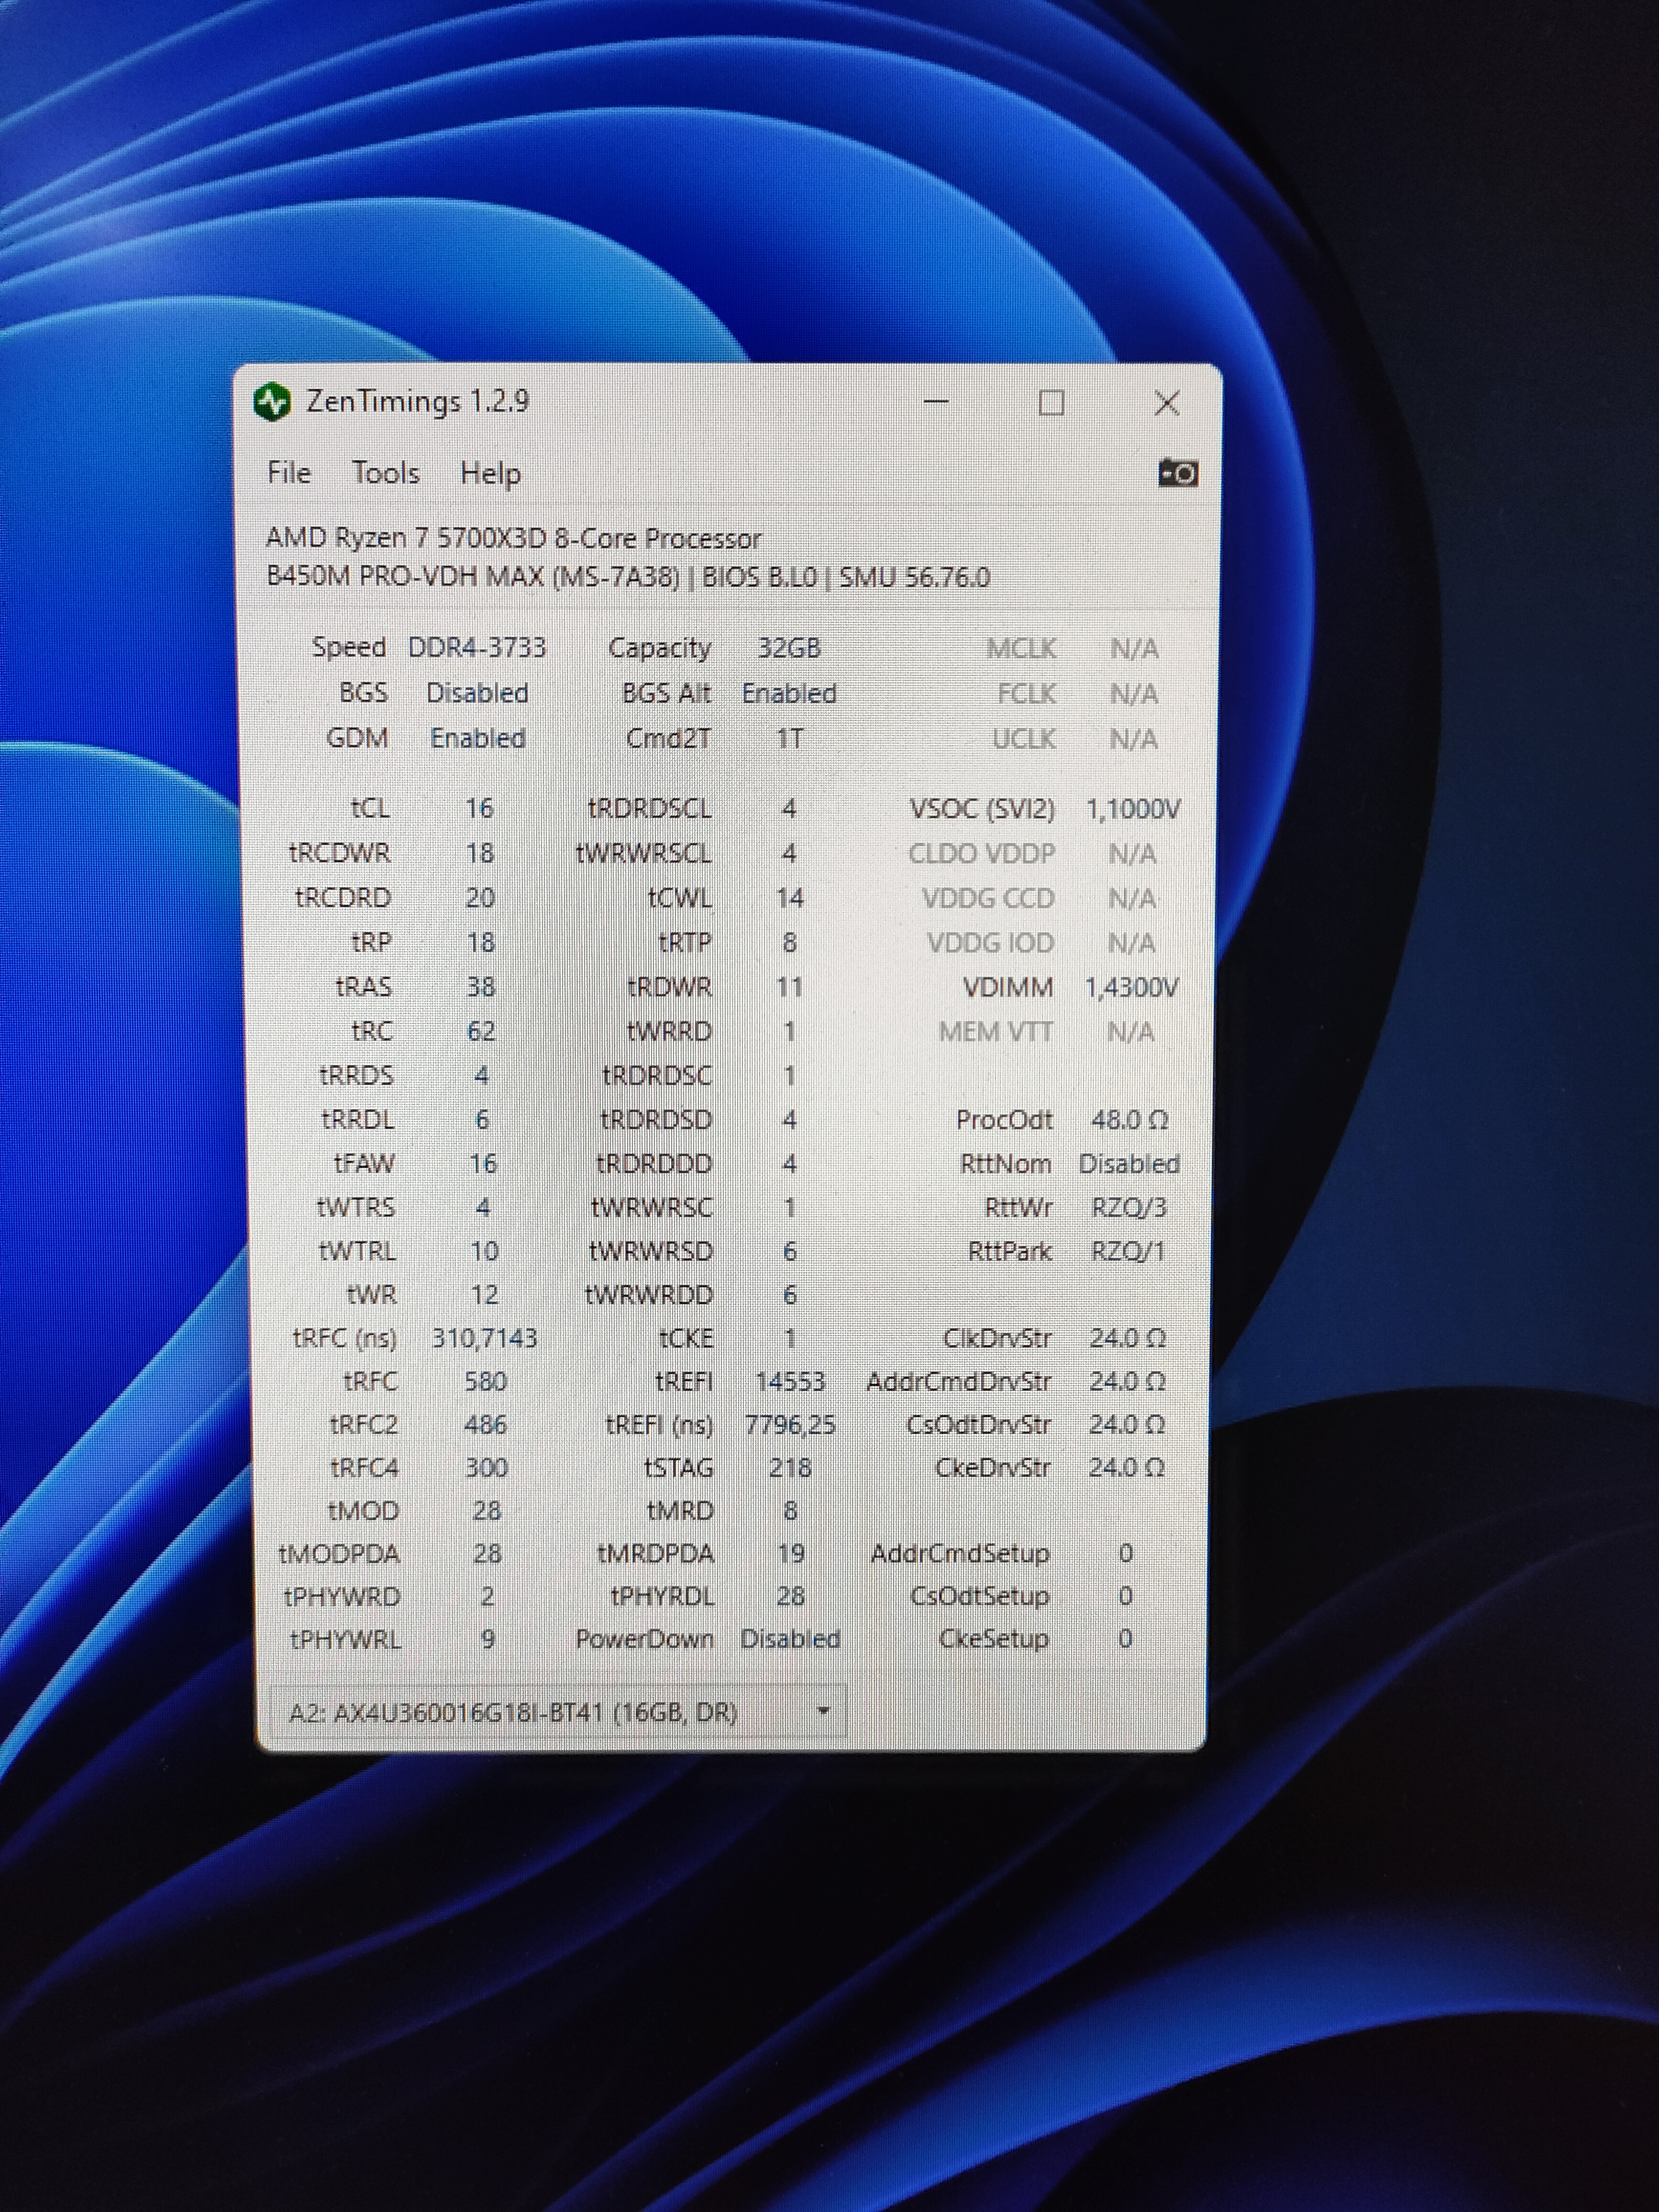This screenshot has width=1659, height=2212.
Task: Click the ZenTimings app icon in title bar
Action: 272,402
